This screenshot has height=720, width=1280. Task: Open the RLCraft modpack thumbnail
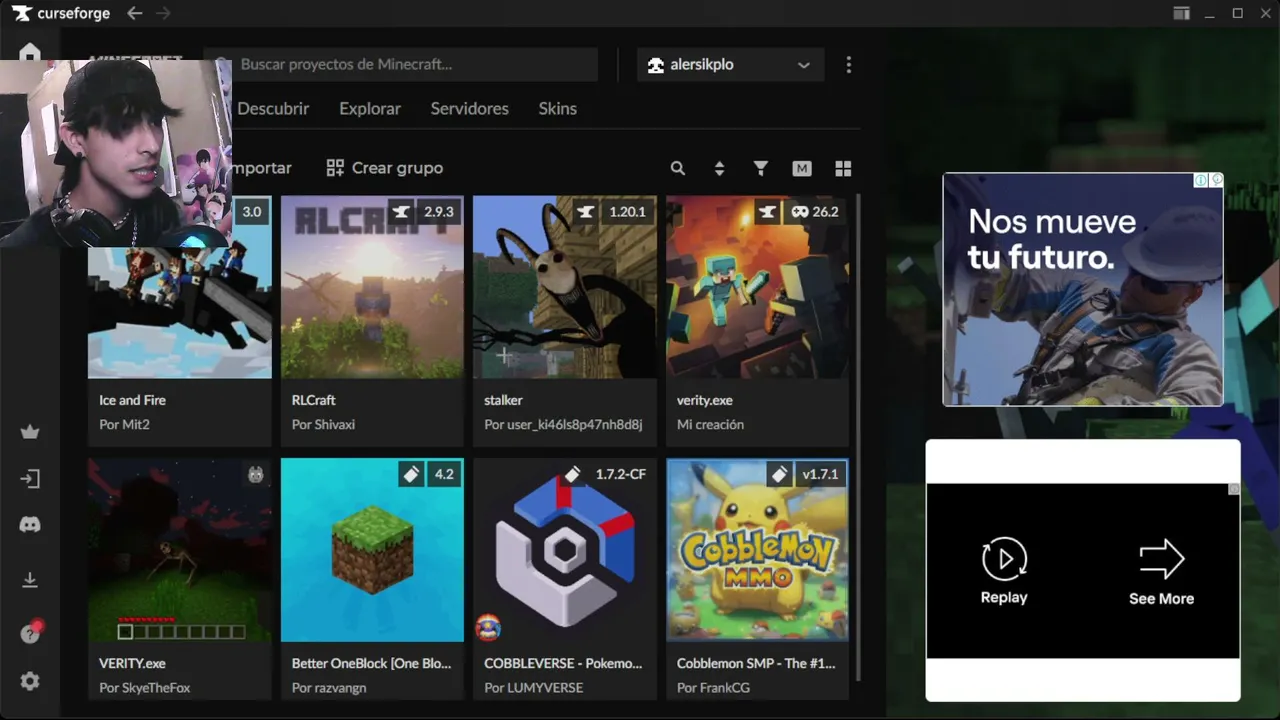372,287
